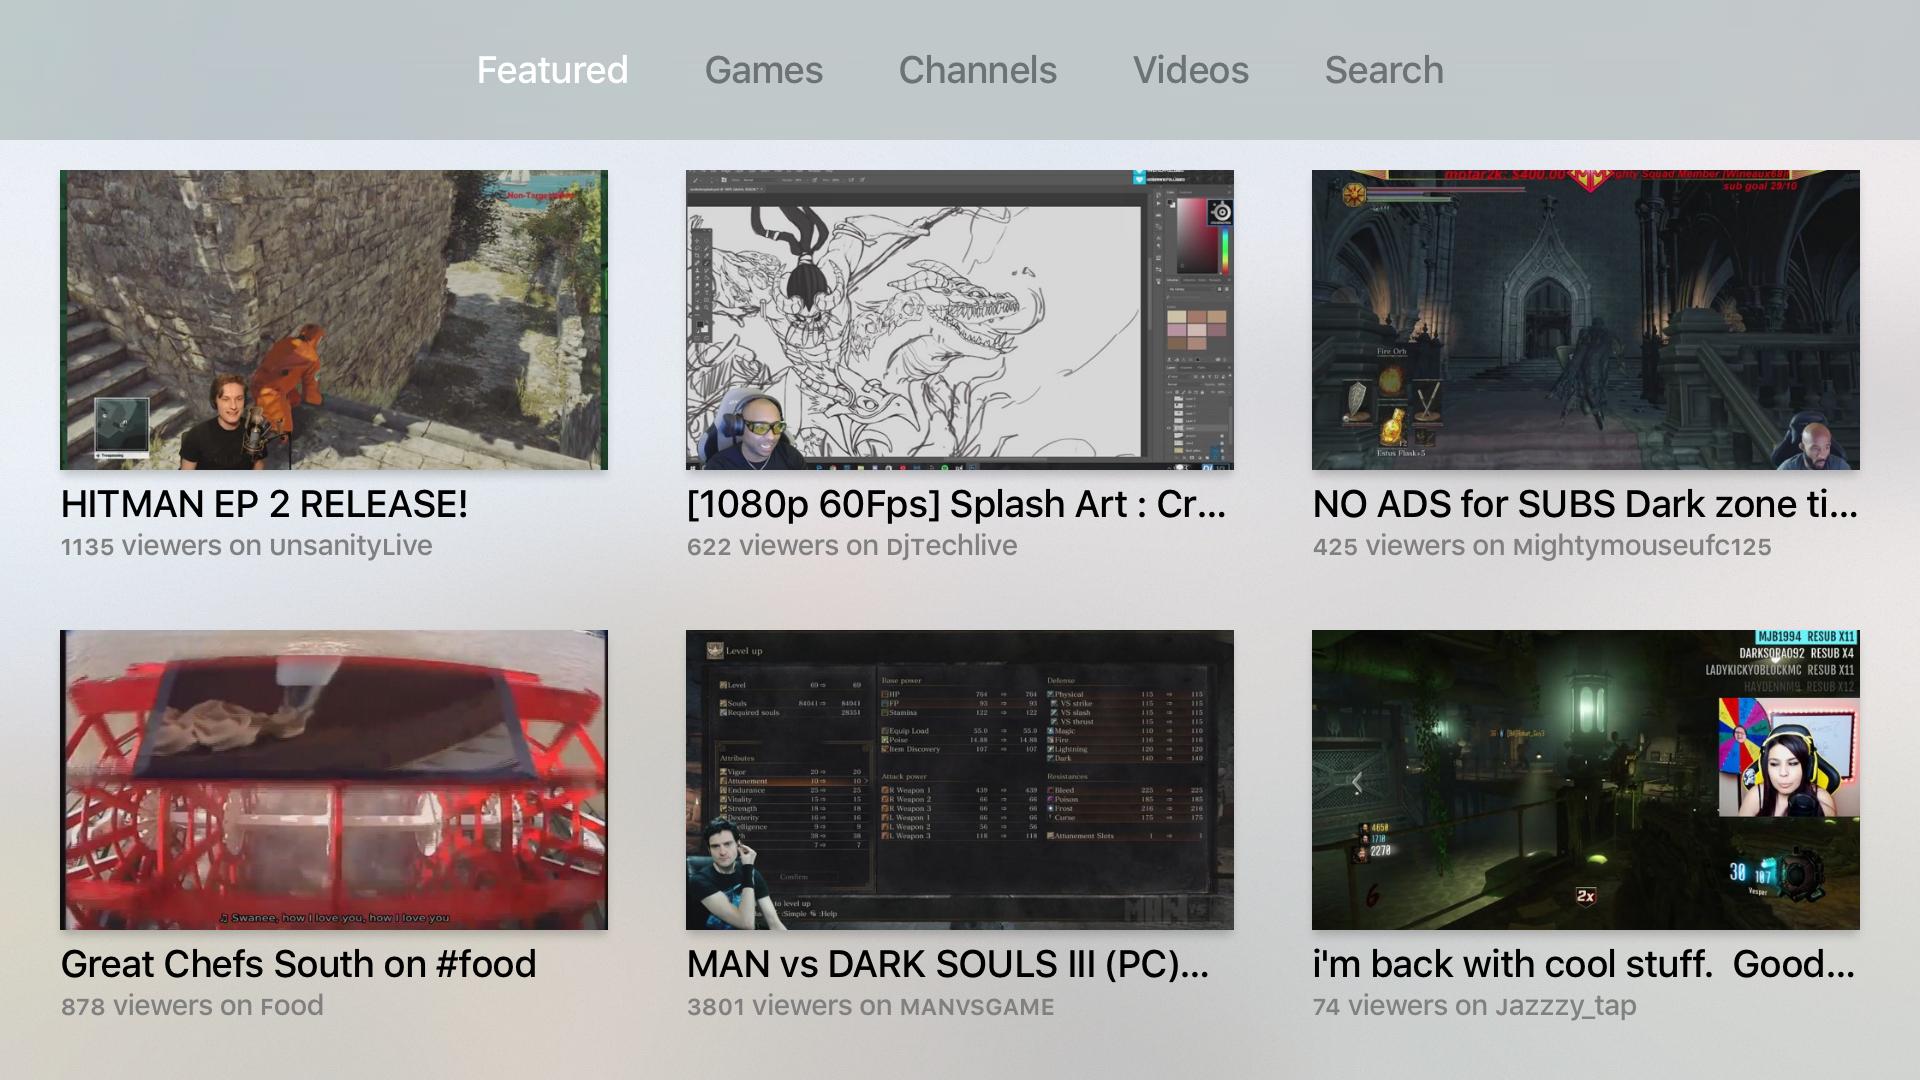Open the Games tab

click(763, 70)
